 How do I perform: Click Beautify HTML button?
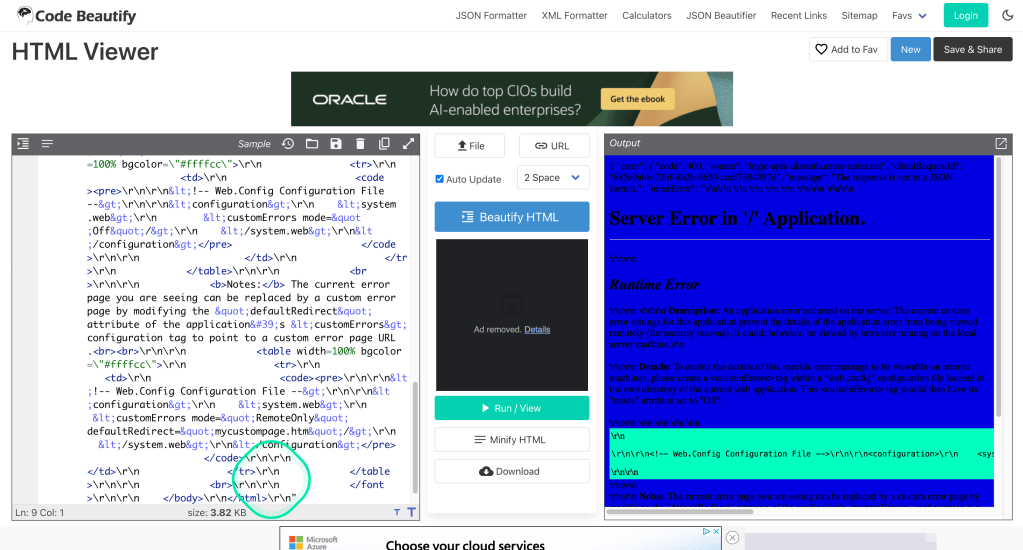click(512, 217)
